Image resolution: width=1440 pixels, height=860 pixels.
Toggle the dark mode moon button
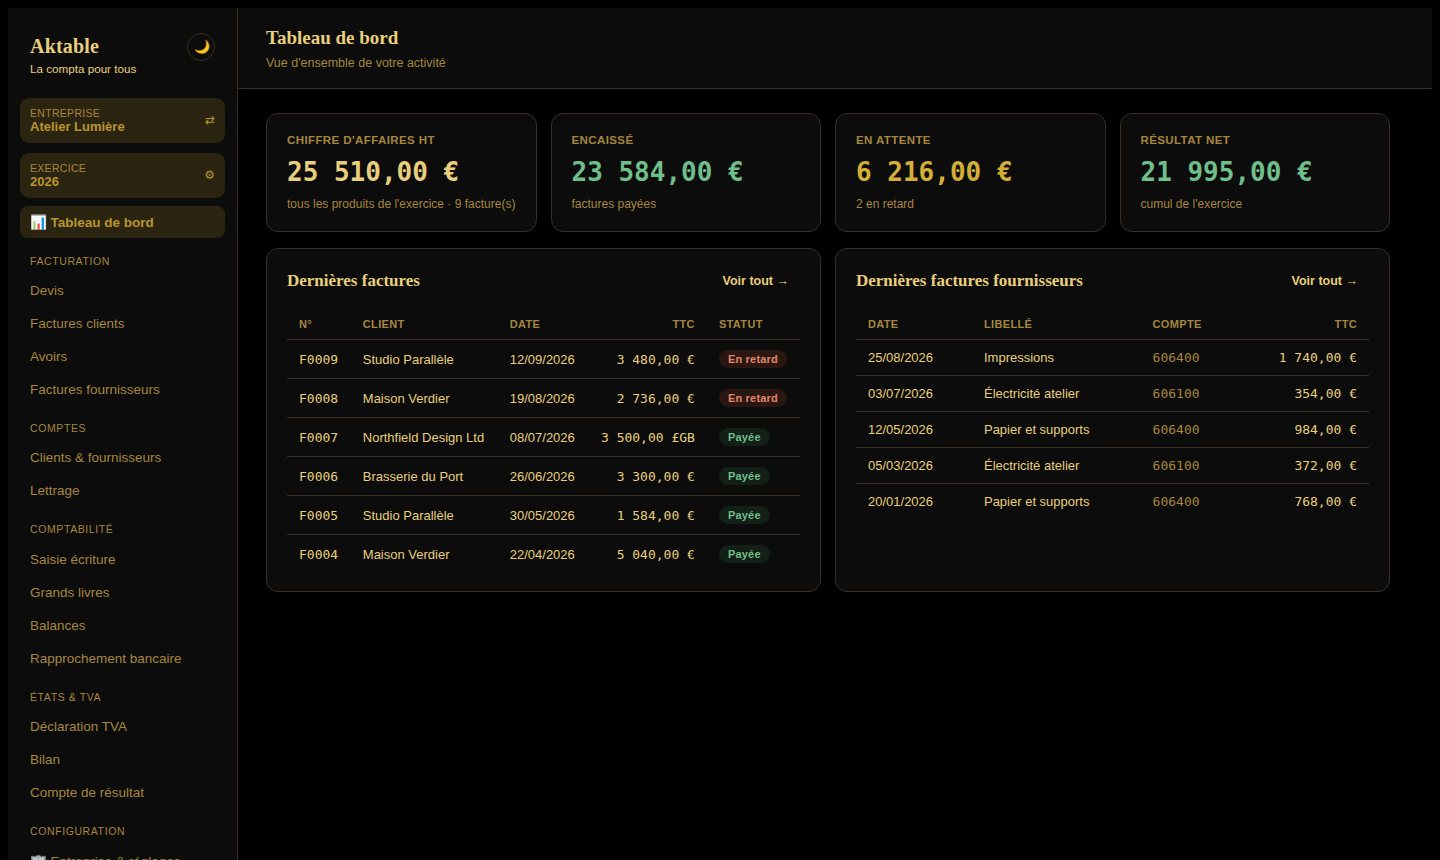pyautogui.click(x=201, y=47)
